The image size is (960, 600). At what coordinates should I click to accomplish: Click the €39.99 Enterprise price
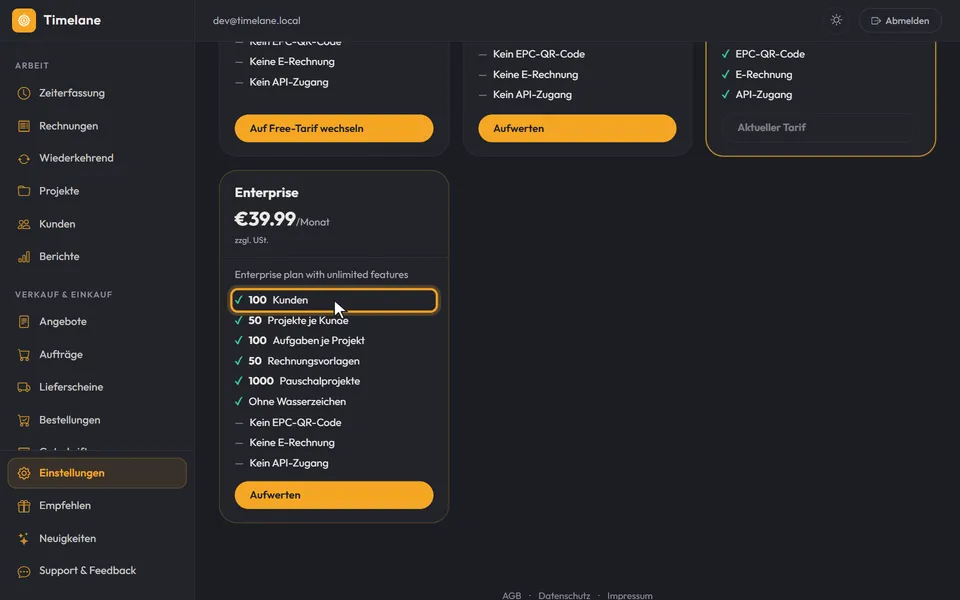point(265,219)
